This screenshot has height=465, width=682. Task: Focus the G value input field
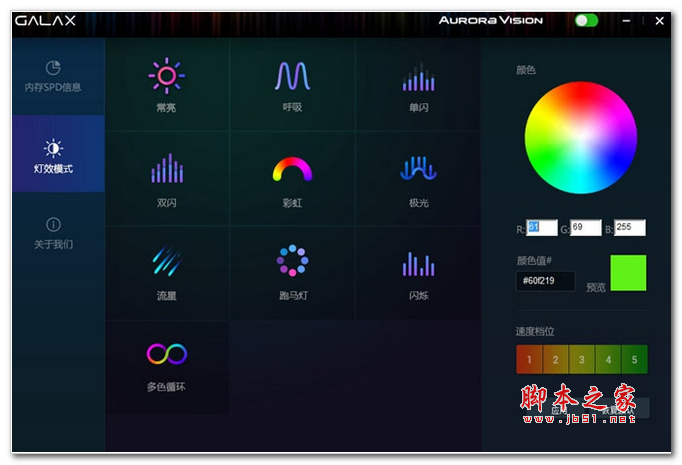pyautogui.click(x=585, y=227)
